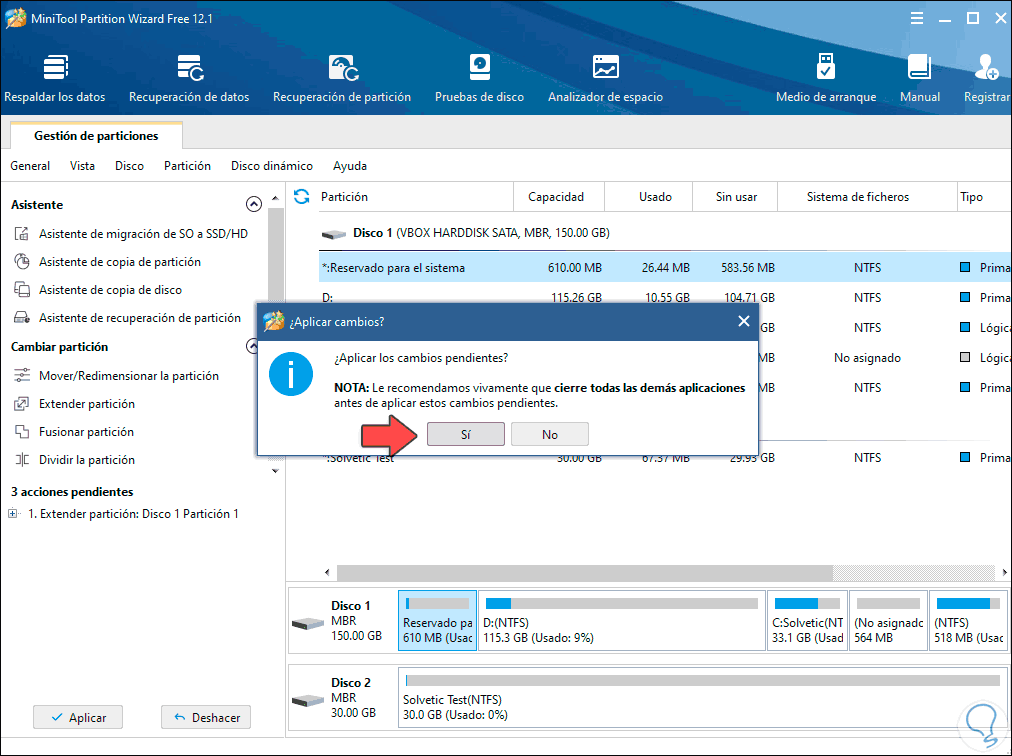Open Respaldar los datos tool
Viewport: 1012px width, 756px height.
[x=55, y=79]
